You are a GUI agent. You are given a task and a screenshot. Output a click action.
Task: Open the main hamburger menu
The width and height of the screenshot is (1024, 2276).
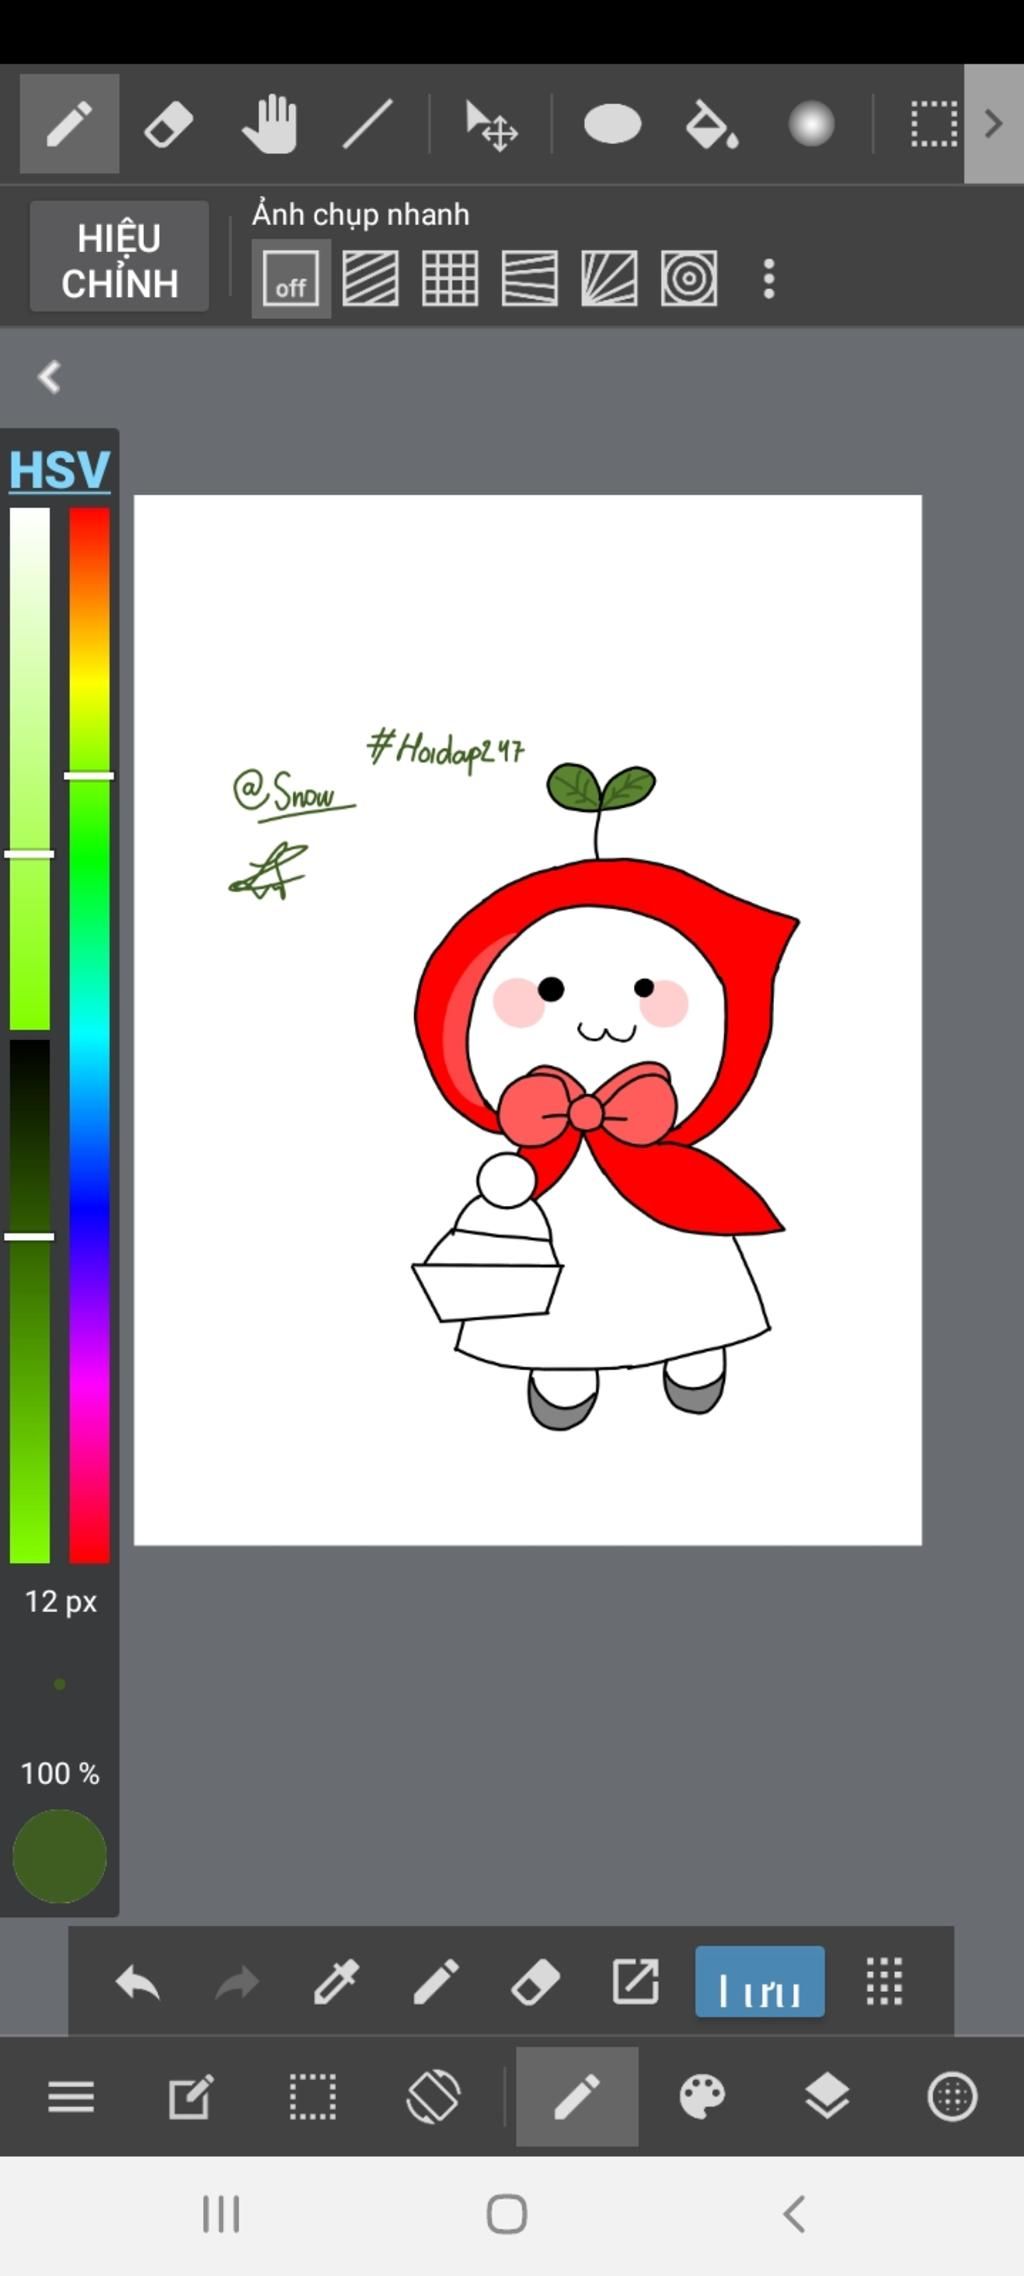[x=71, y=2096]
